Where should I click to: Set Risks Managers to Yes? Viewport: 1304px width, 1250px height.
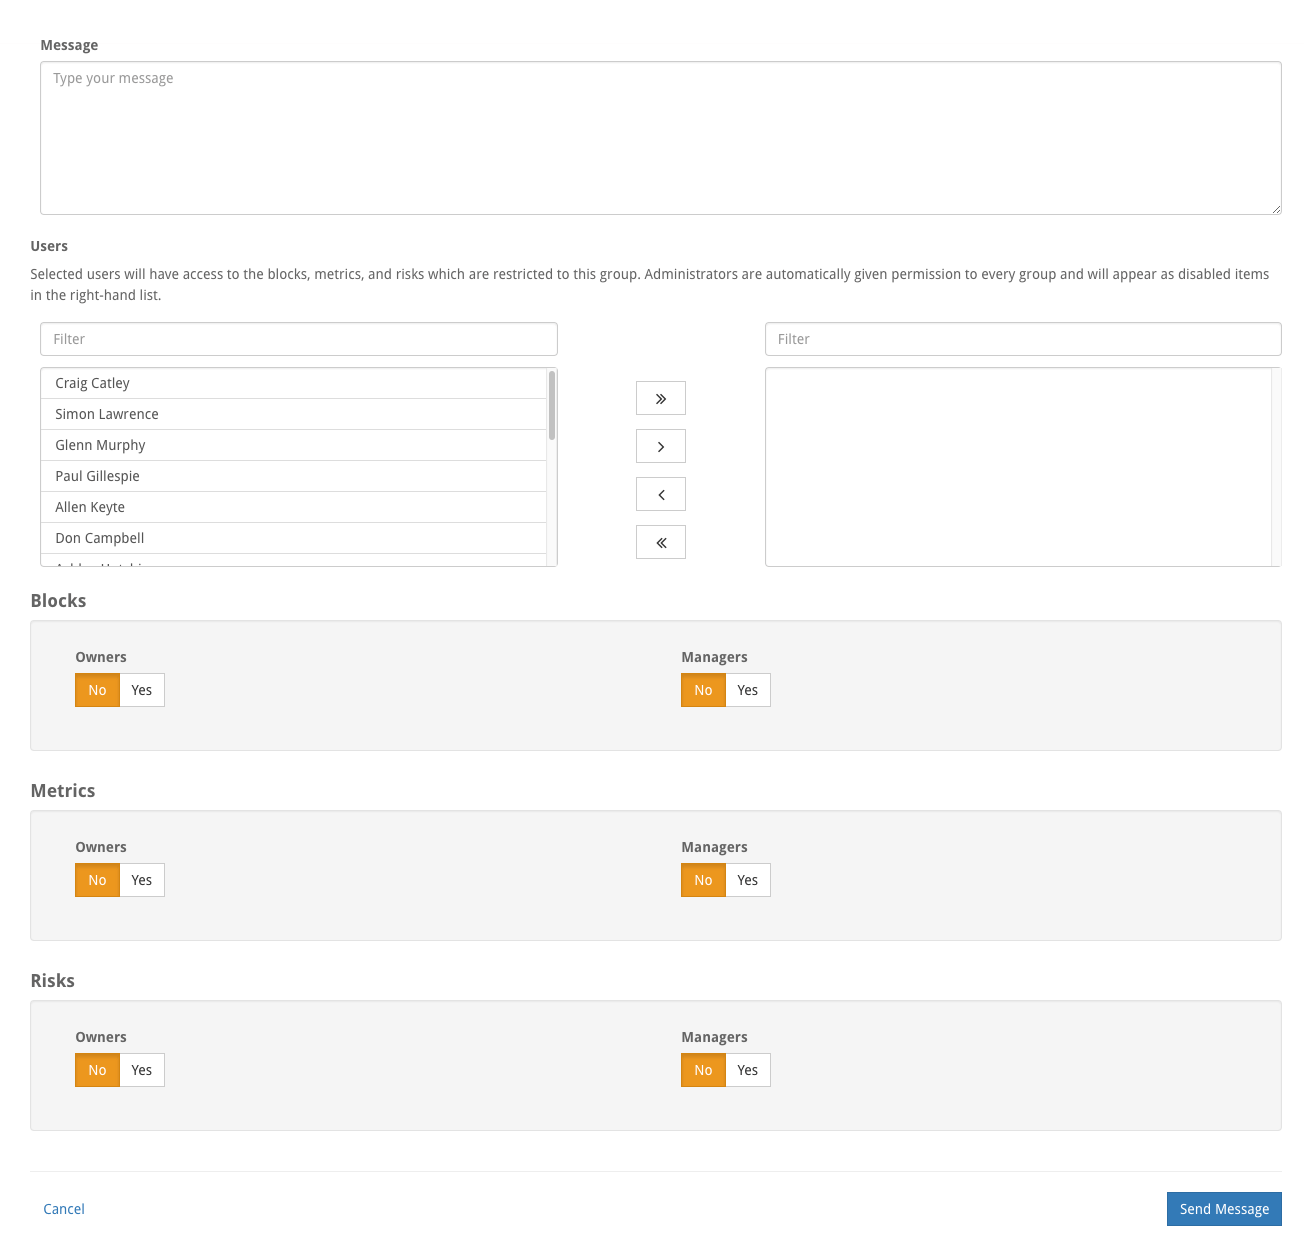(748, 1070)
